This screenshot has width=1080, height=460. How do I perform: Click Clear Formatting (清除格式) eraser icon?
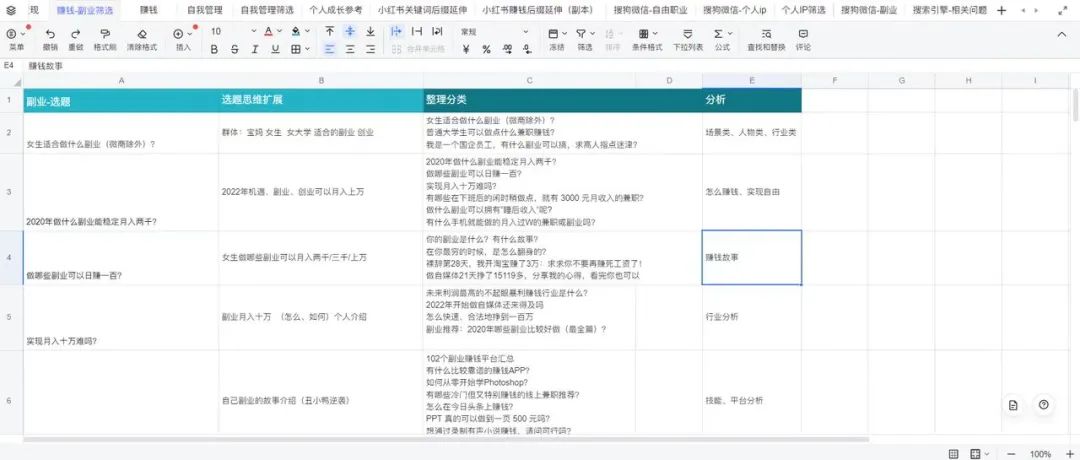point(142,33)
